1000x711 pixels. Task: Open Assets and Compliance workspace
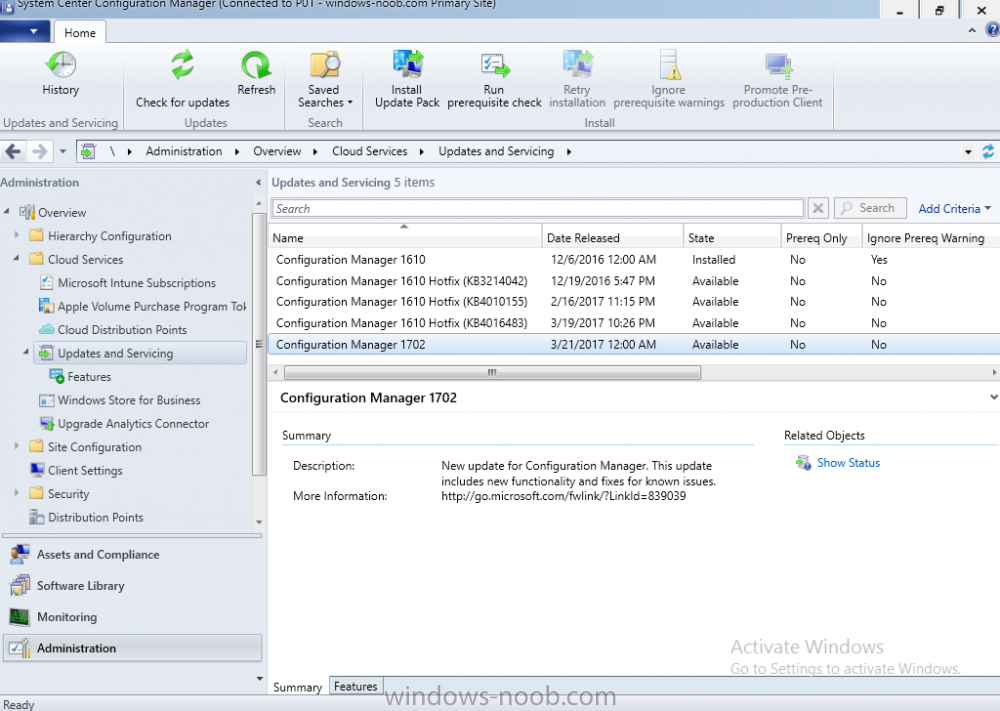pos(133,555)
